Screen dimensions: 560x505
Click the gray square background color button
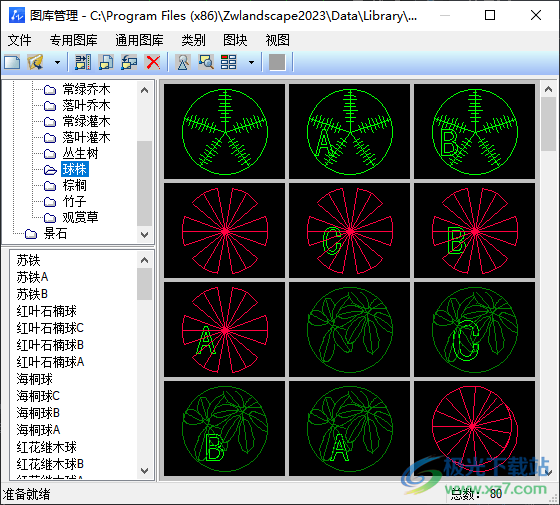click(277, 62)
